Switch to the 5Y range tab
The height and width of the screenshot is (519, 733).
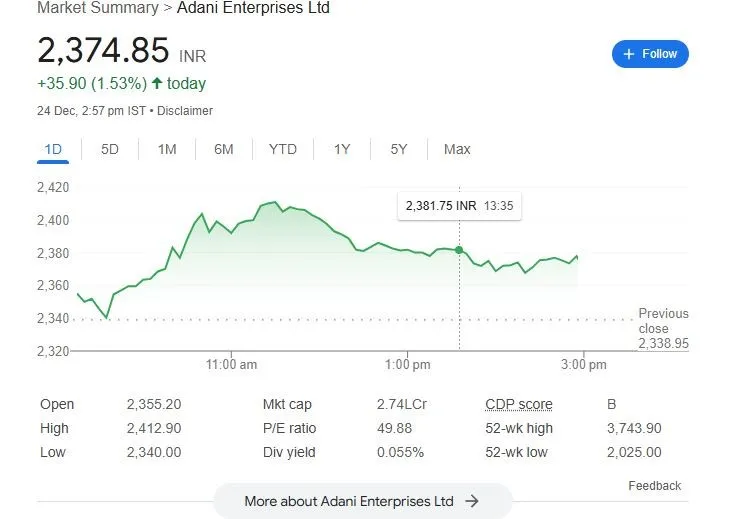[399, 149]
